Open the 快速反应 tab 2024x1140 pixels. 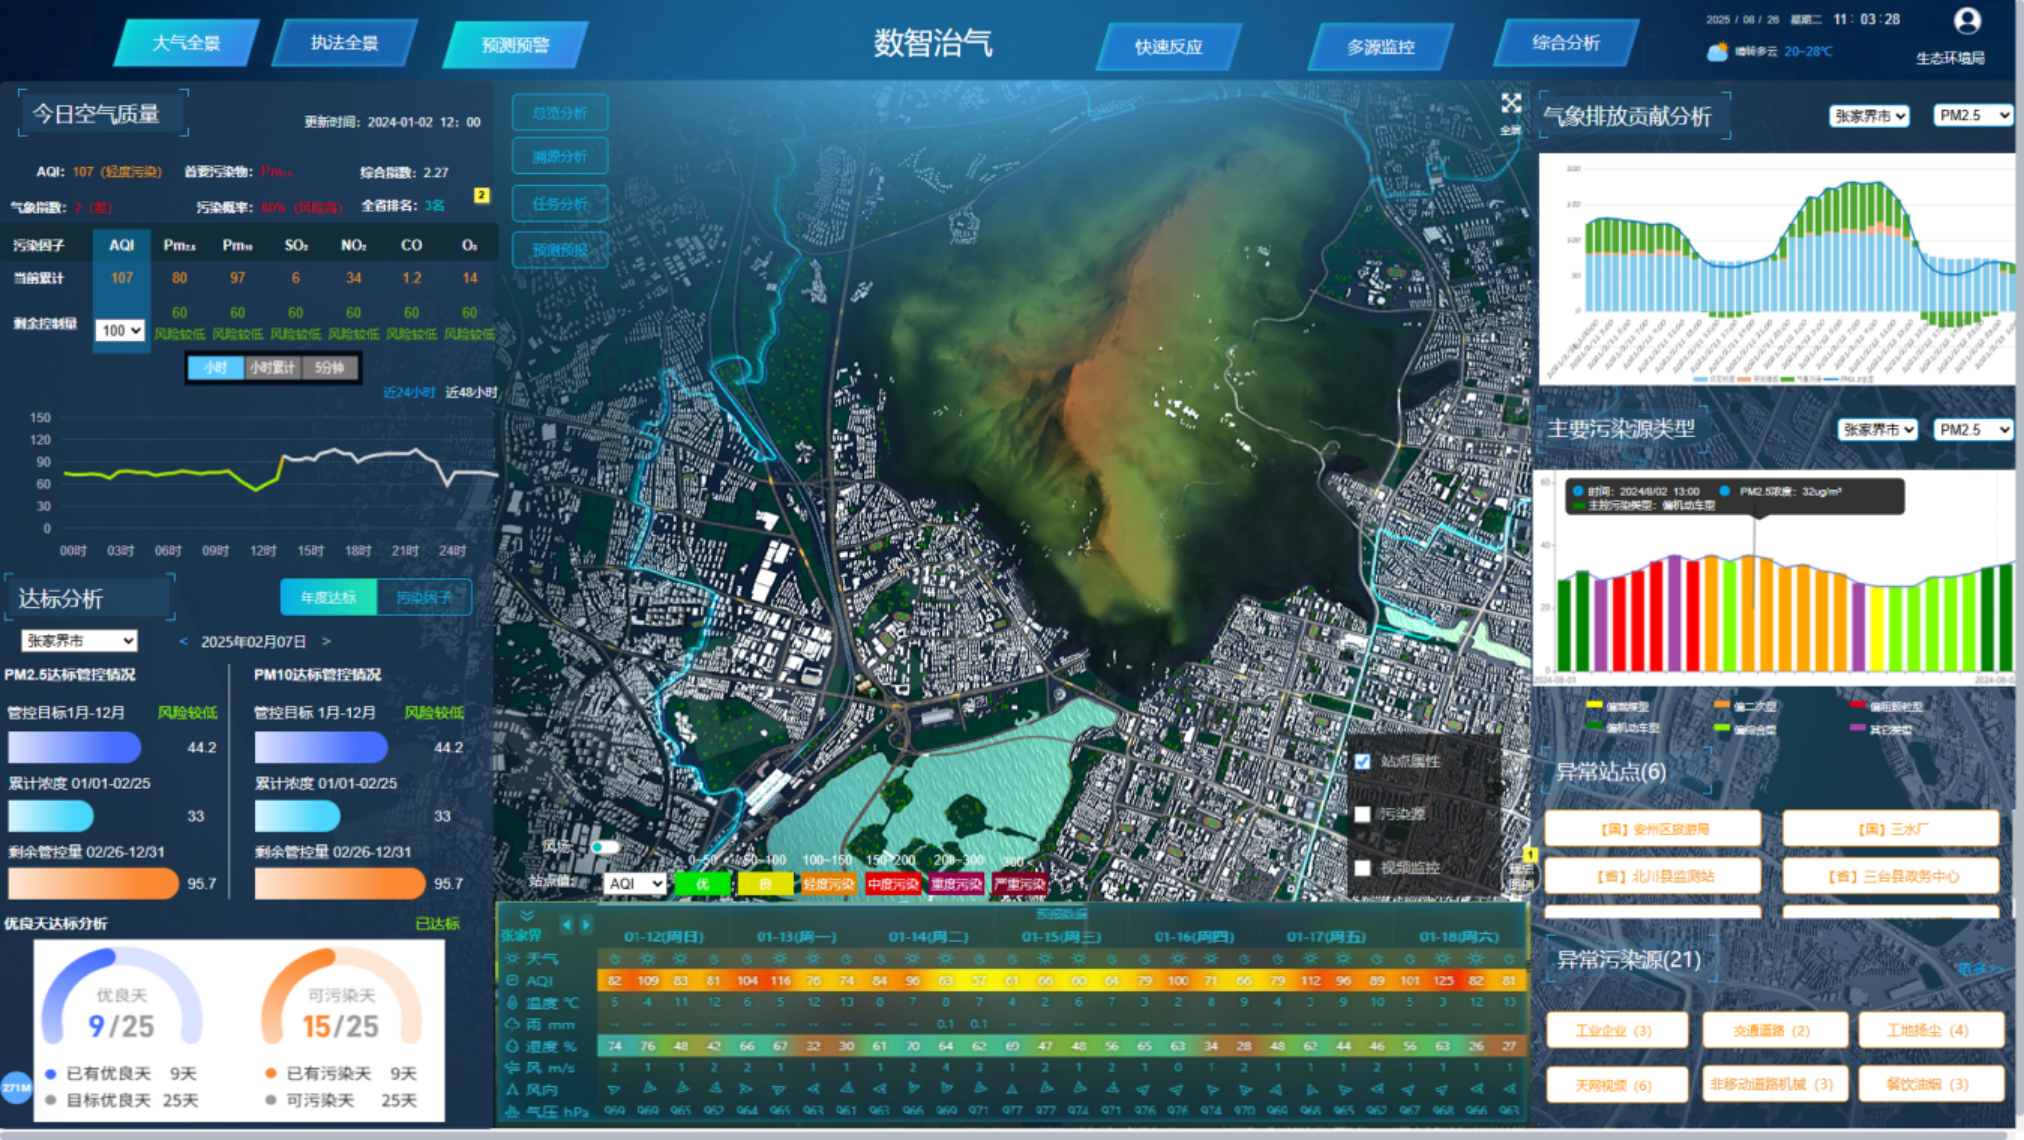tap(1168, 47)
